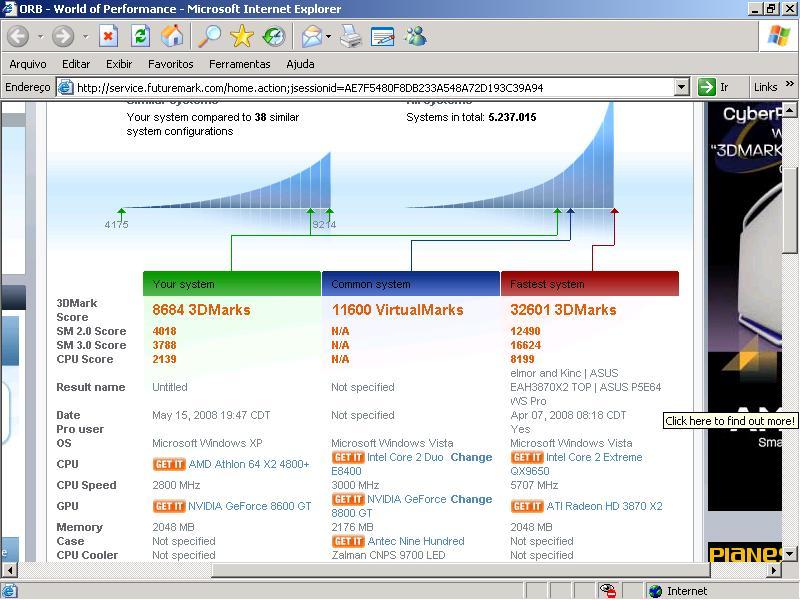The height and width of the screenshot is (600, 800).
Task: Open the address bar dropdown arrow
Action: point(681,87)
